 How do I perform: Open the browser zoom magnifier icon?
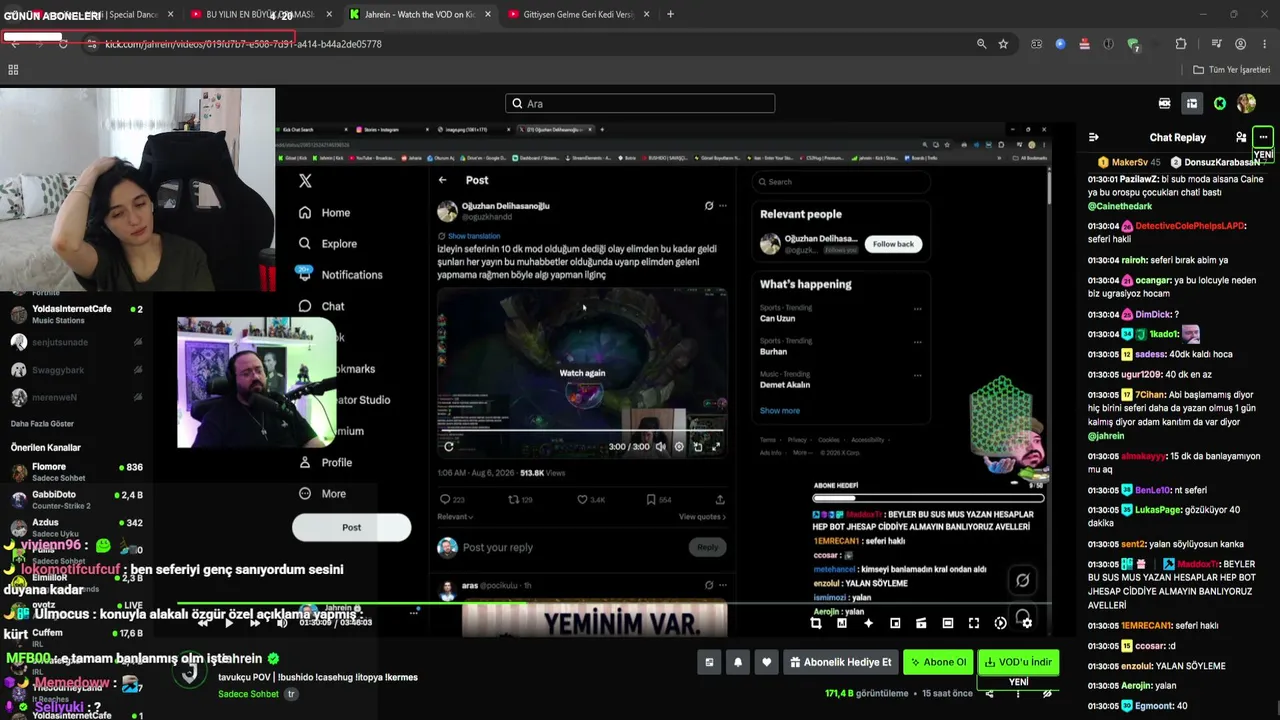(x=982, y=44)
